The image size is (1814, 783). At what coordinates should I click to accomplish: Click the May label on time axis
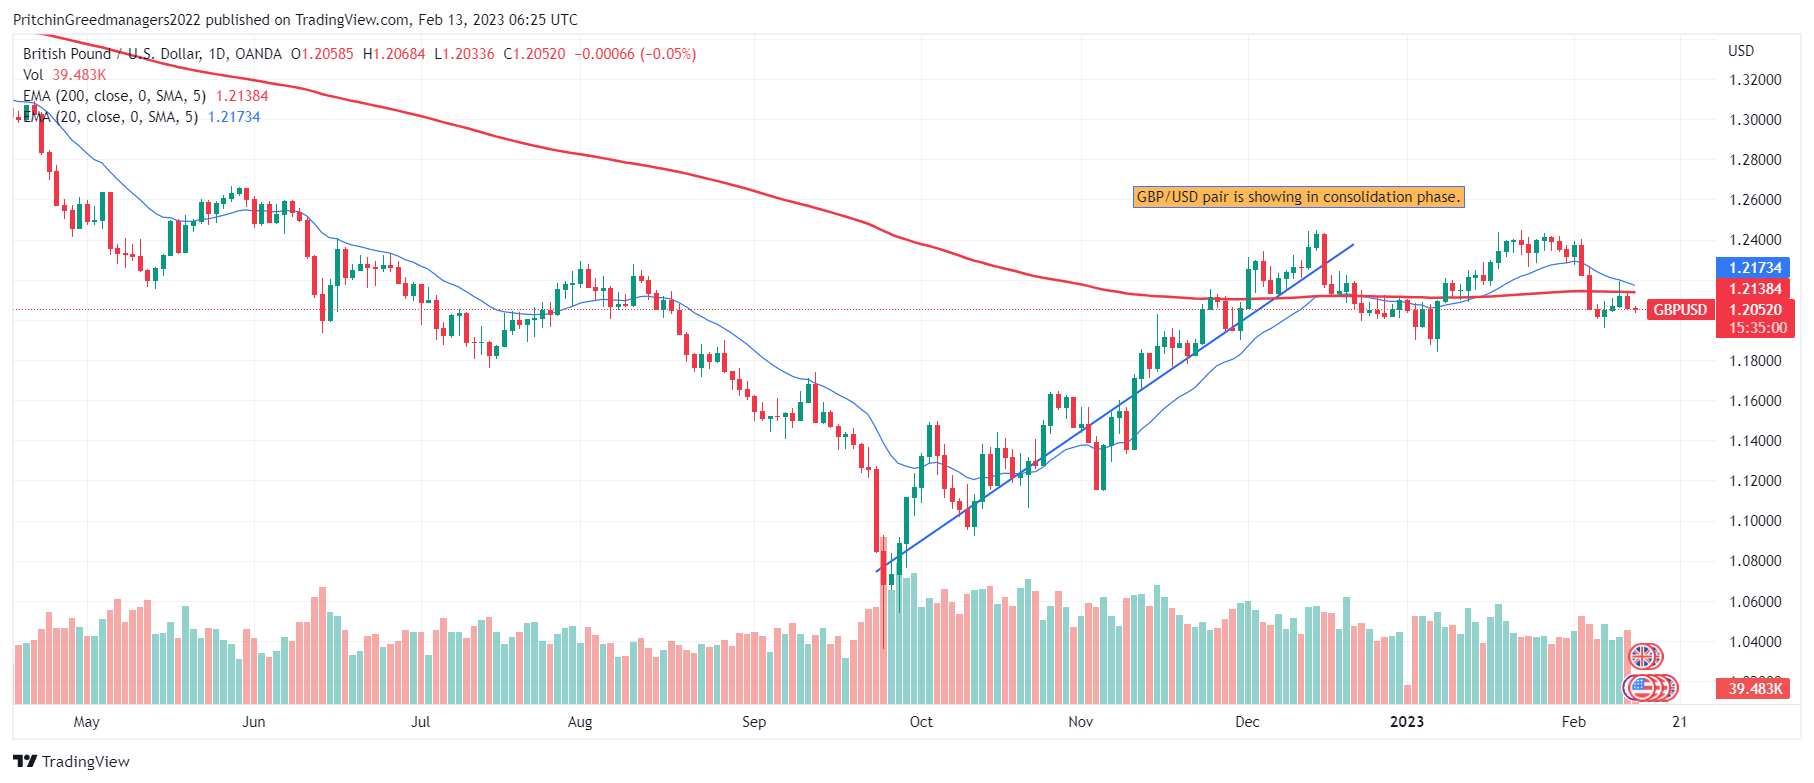click(x=87, y=722)
